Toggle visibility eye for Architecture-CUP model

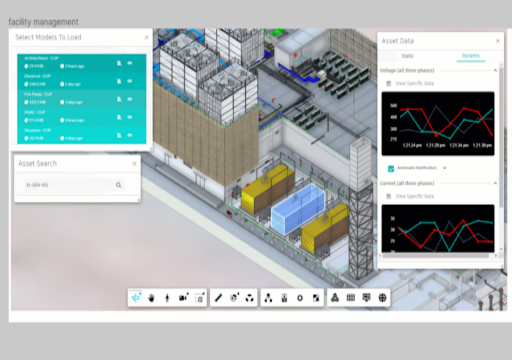click(x=130, y=63)
